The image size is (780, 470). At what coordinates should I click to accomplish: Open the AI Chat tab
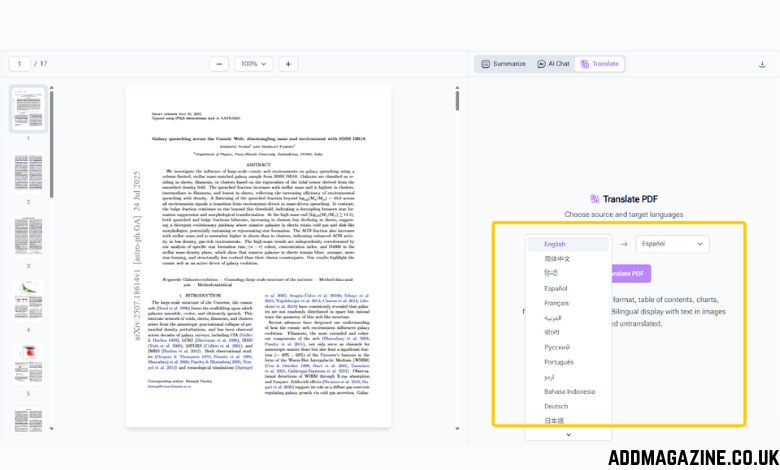click(553, 64)
